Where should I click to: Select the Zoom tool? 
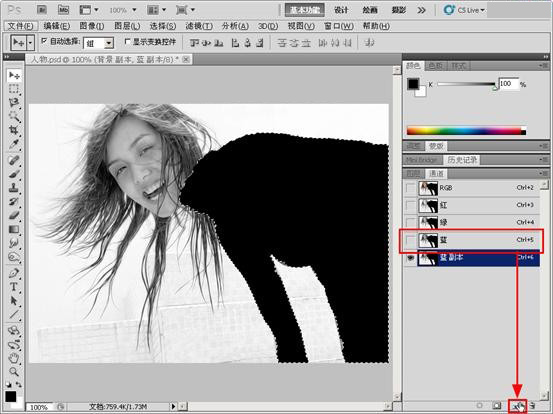tap(14, 372)
